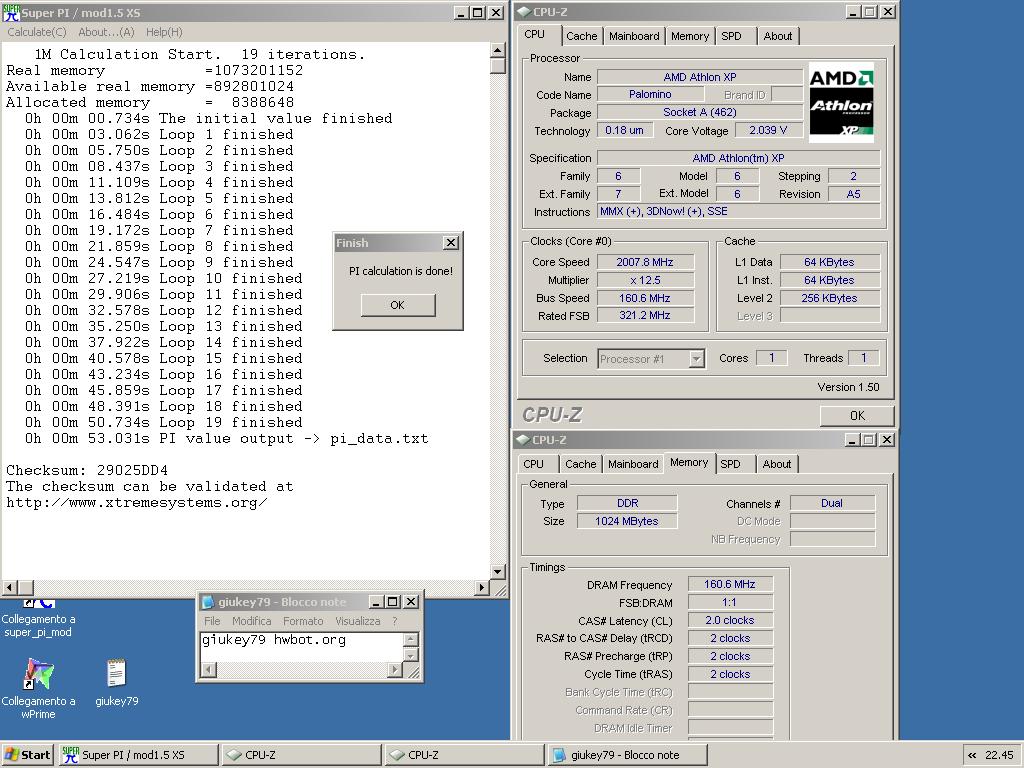This screenshot has width=1024, height=768.
Task: Click the Package value Socket A (462)
Action: (x=699, y=112)
